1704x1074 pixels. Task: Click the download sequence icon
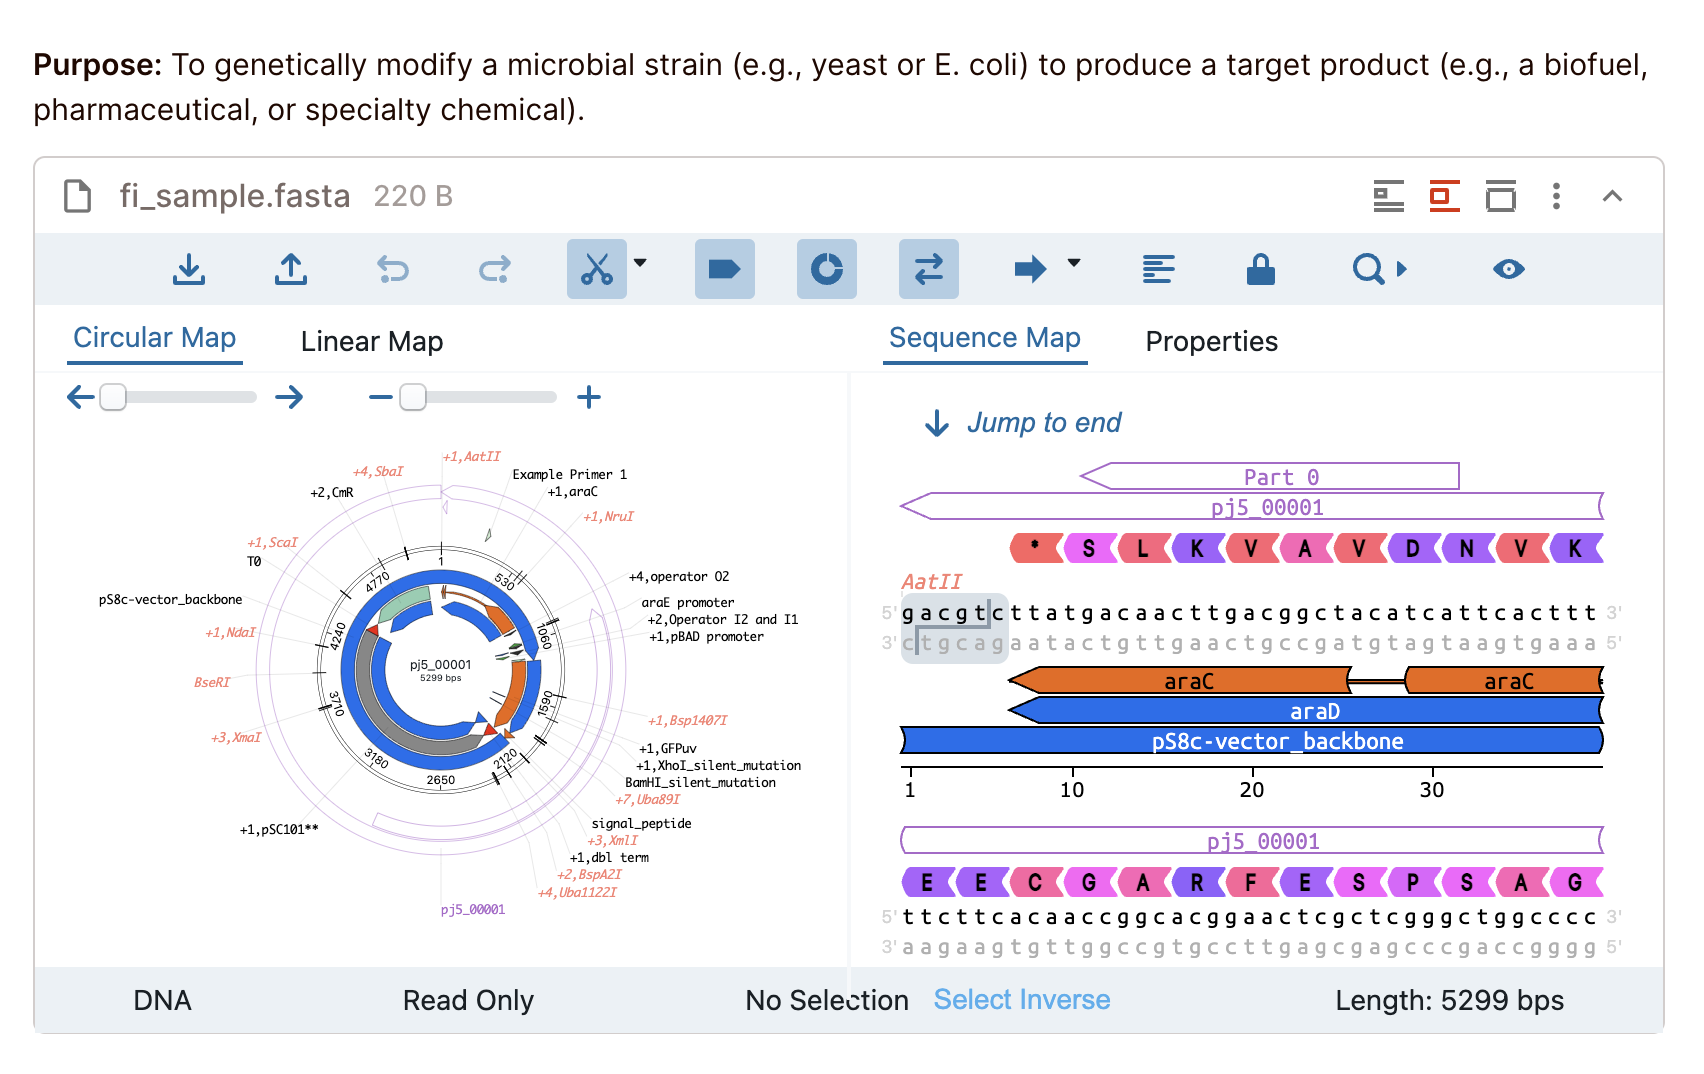pyautogui.click(x=189, y=269)
